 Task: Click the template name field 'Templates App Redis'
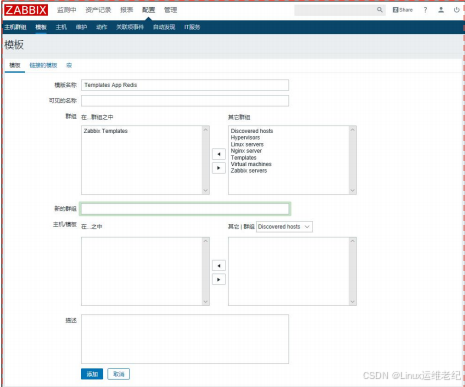point(185,85)
